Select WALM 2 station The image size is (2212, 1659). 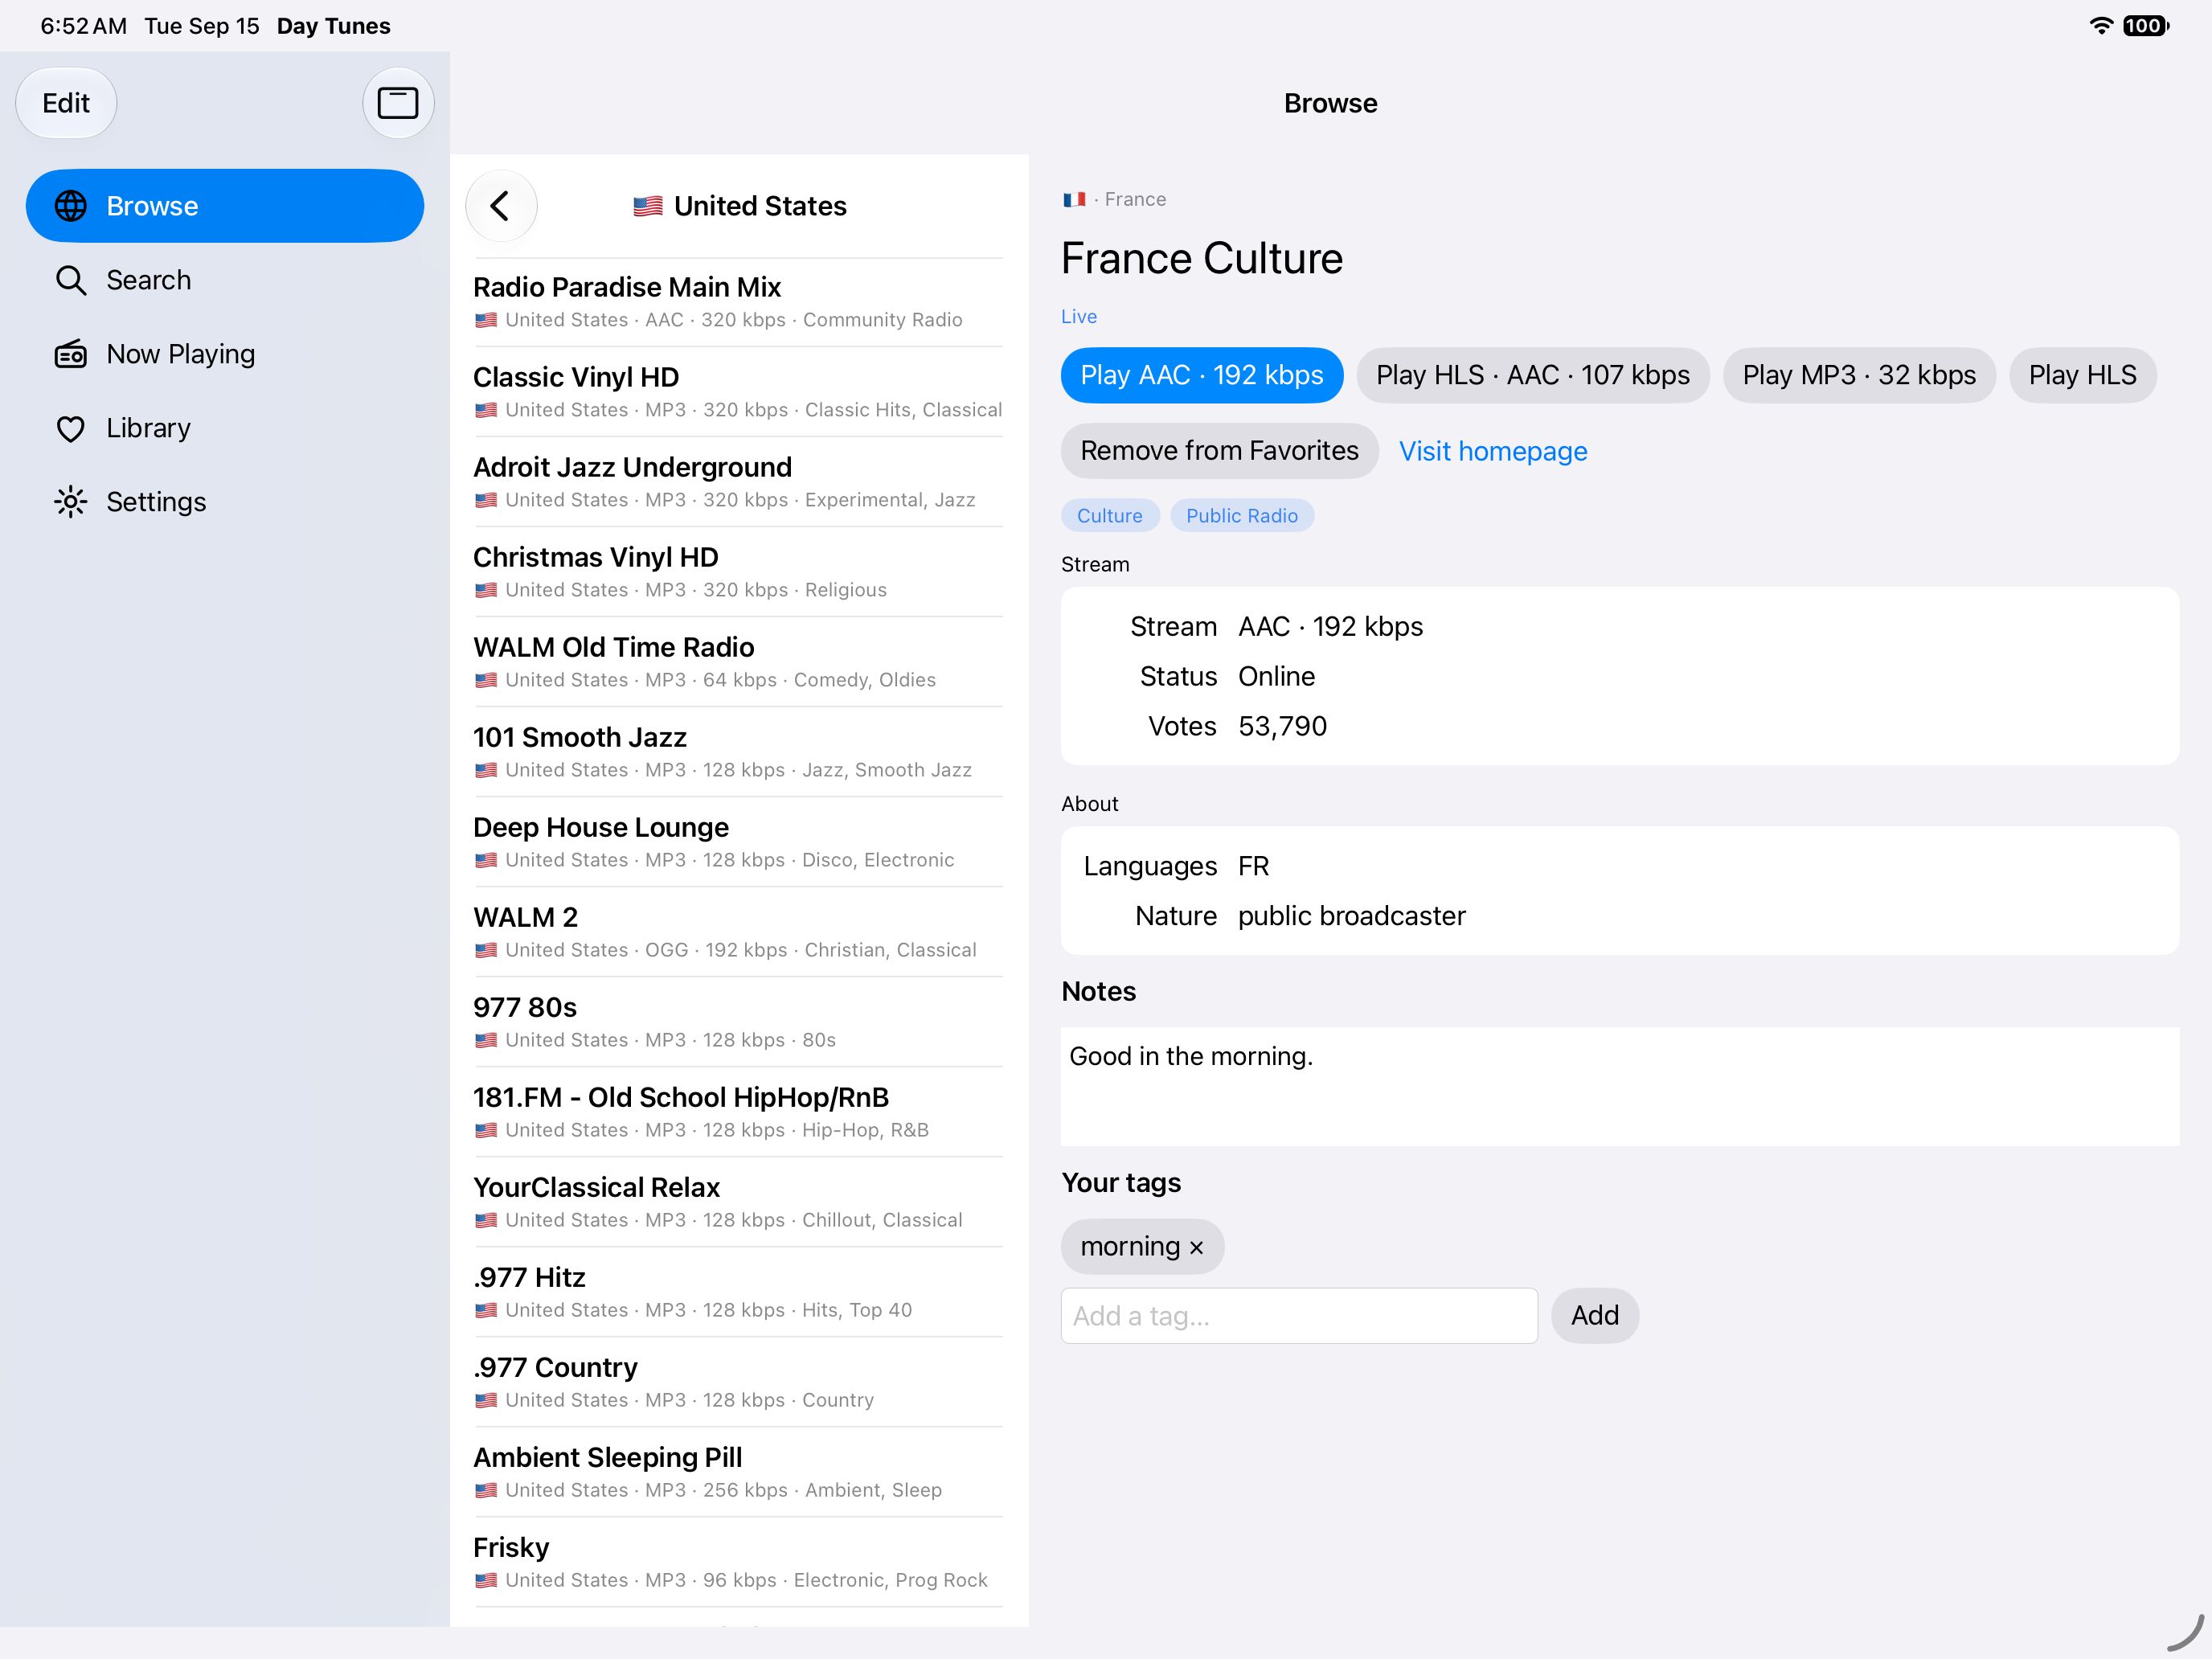click(x=738, y=932)
